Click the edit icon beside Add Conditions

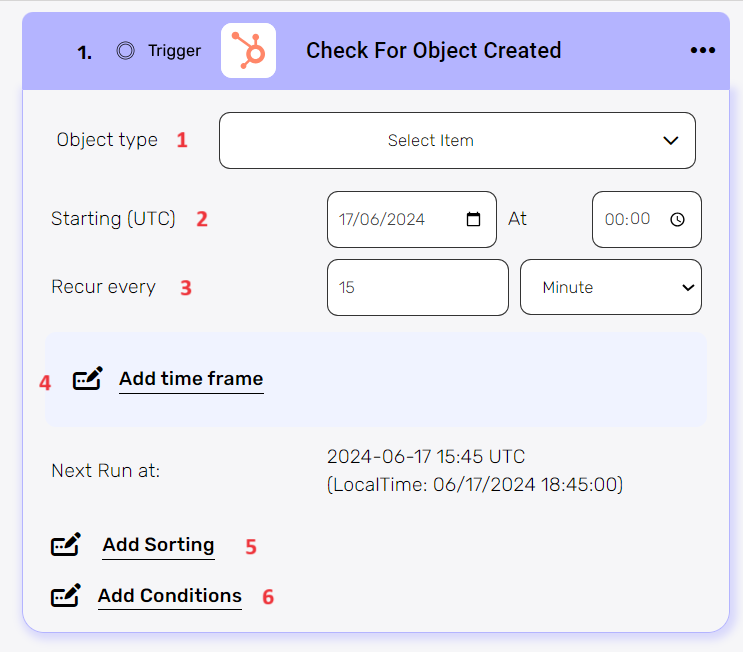click(x=66, y=596)
